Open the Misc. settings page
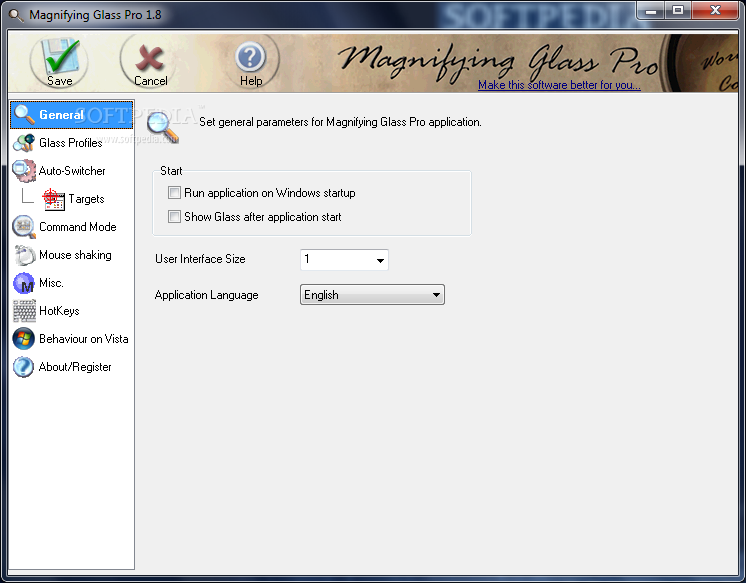746x583 pixels. (51, 283)
